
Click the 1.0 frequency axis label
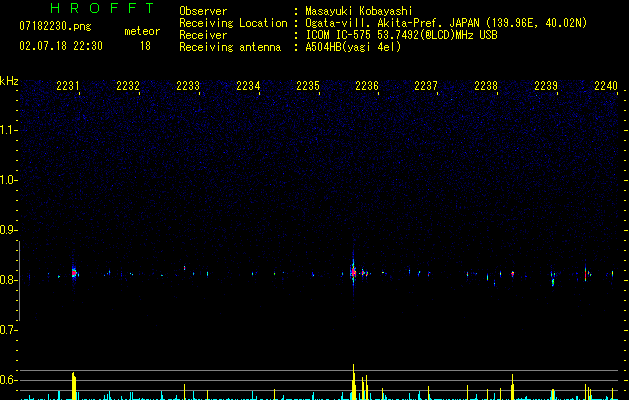7,180
